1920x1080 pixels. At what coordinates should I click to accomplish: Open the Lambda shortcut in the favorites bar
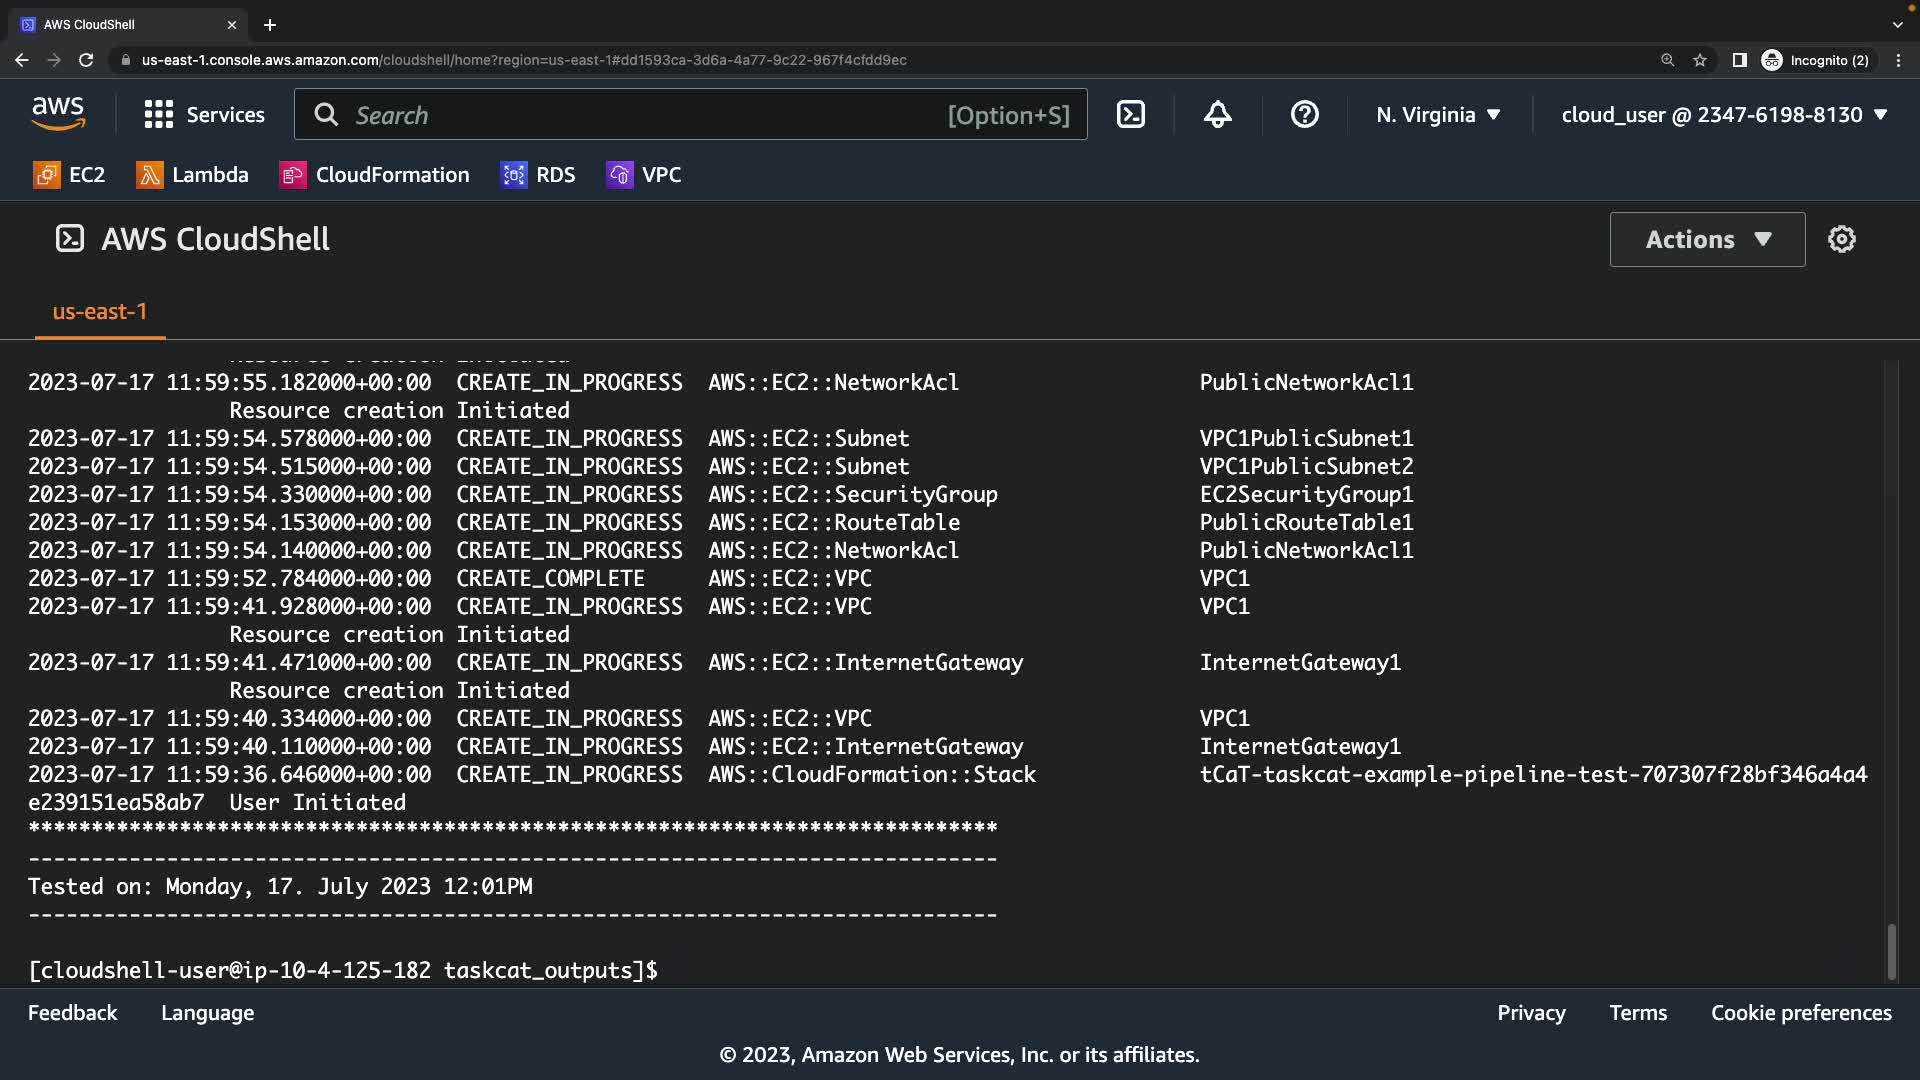192,175
